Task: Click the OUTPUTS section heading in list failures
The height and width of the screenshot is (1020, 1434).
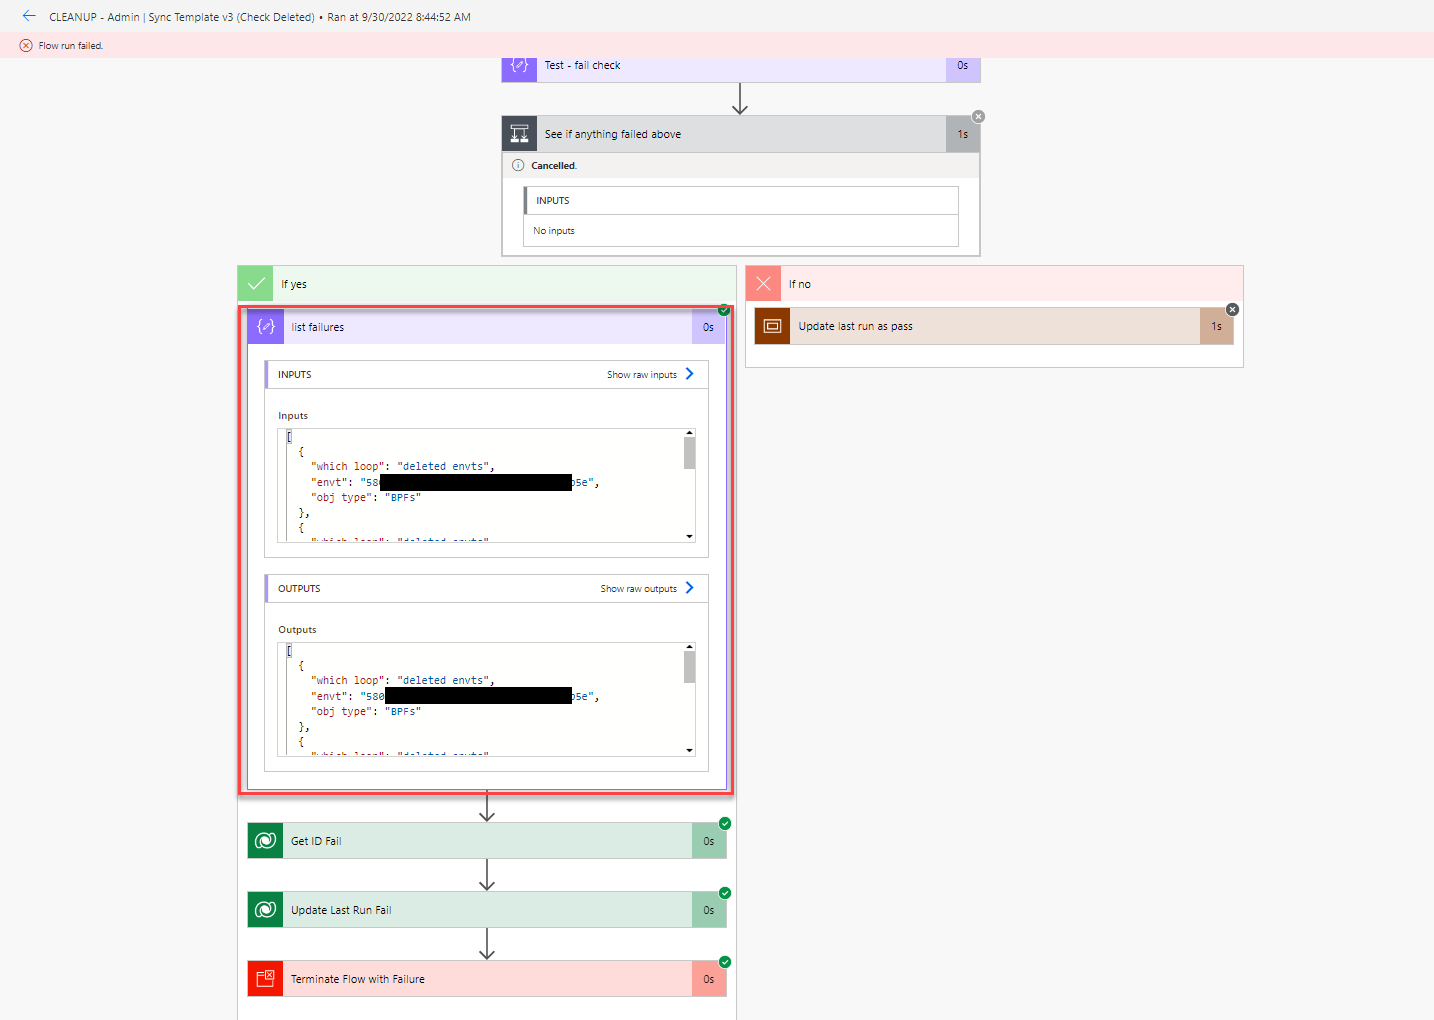Action: click(299, 589)
